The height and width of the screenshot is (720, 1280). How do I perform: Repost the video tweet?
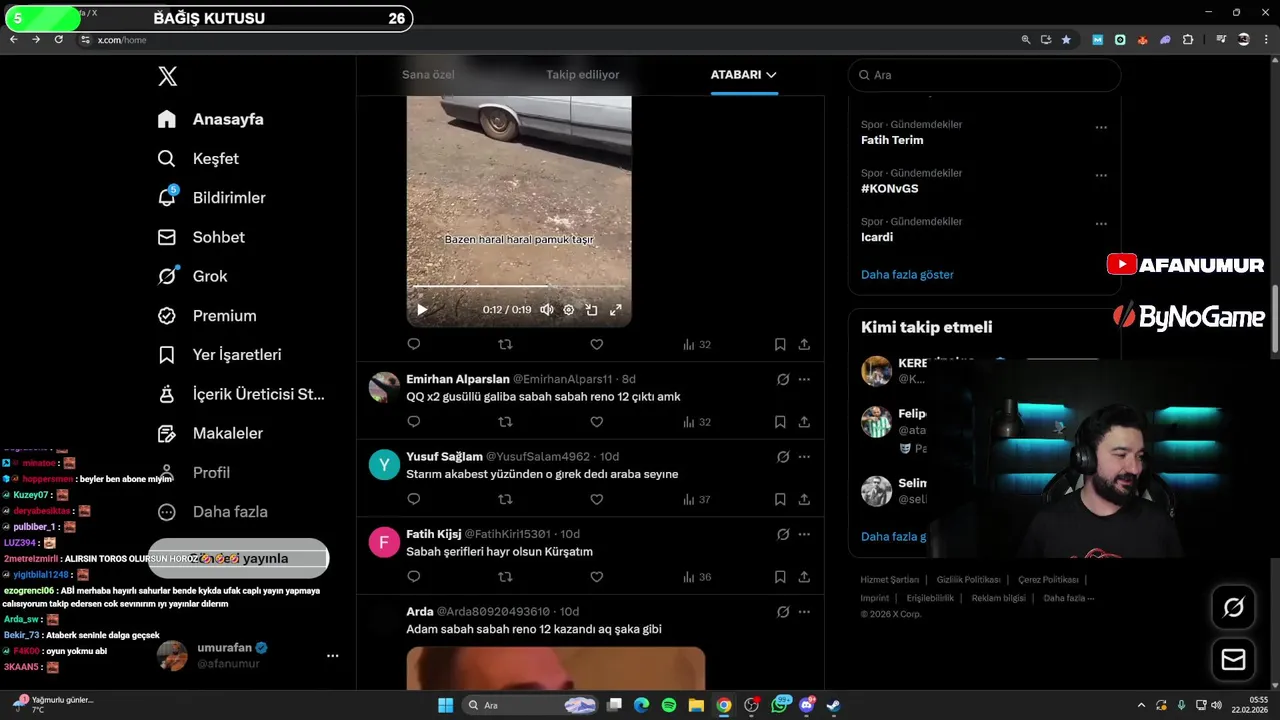(505, 344)
